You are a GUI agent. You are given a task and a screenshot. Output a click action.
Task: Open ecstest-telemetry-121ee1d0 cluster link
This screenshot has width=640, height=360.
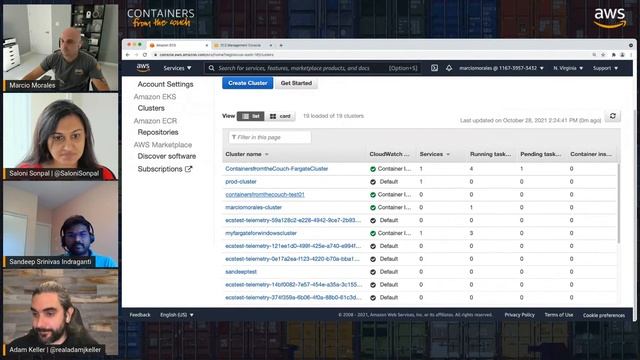tap(293, 246)
